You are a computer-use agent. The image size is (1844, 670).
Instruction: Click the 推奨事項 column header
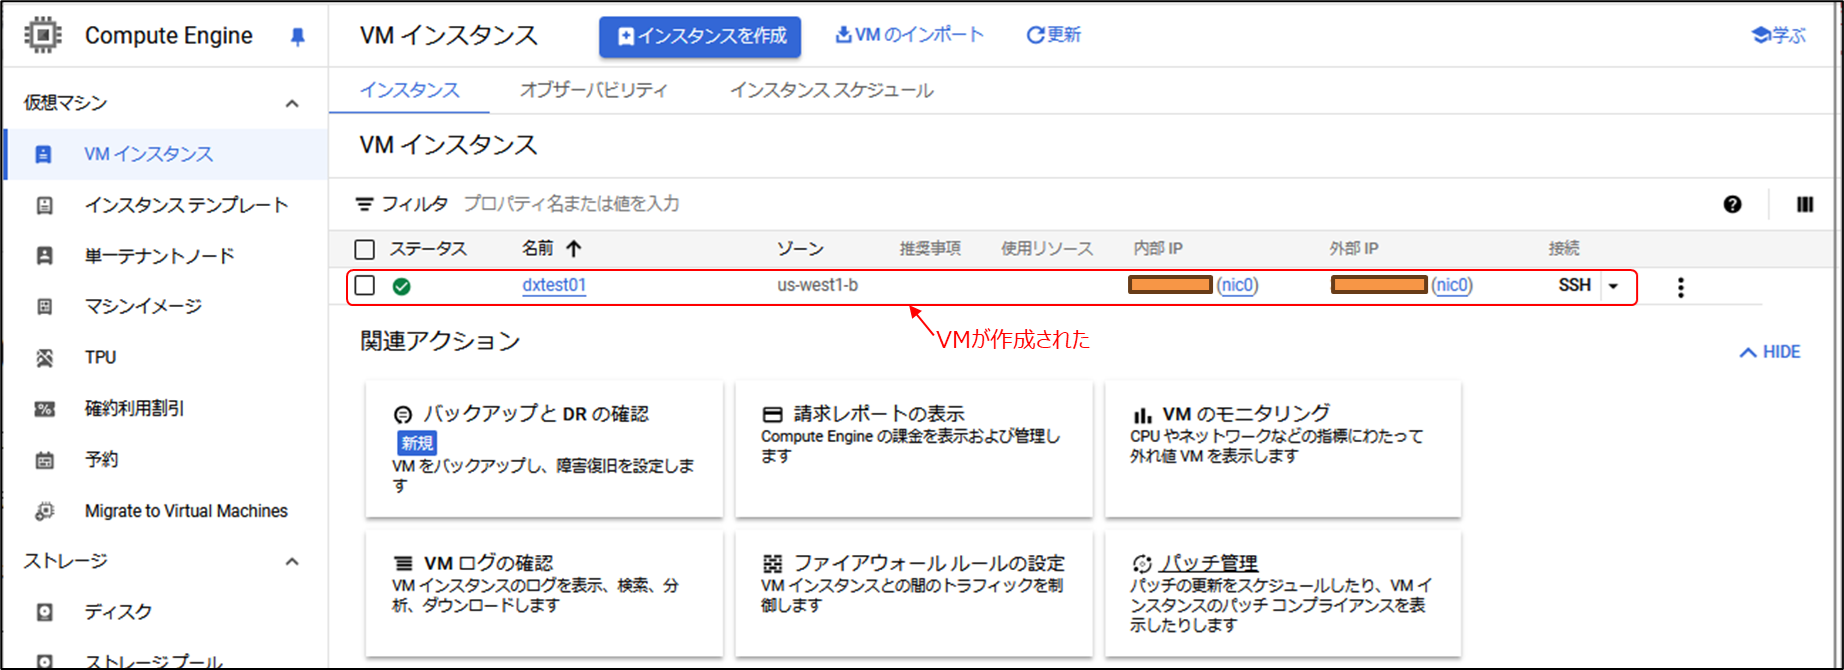[x=930, y=248]
